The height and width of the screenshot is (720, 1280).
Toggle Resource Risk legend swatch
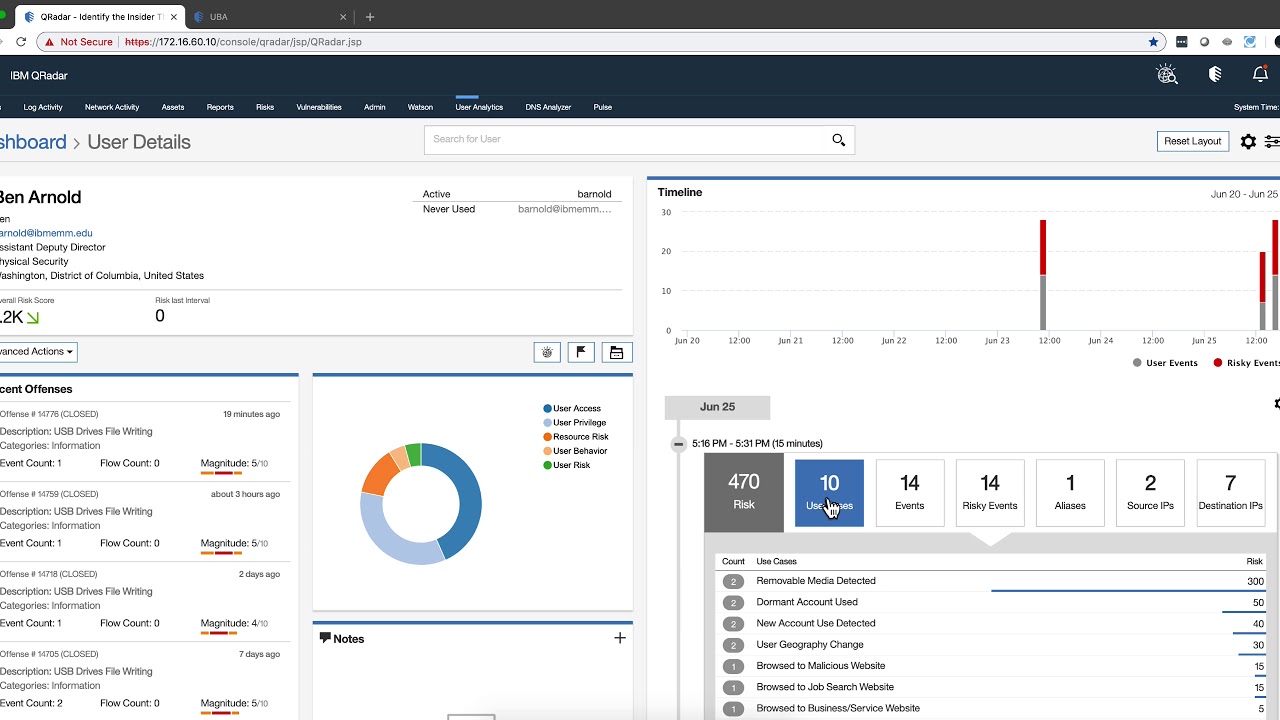click(x=548, y=437)
